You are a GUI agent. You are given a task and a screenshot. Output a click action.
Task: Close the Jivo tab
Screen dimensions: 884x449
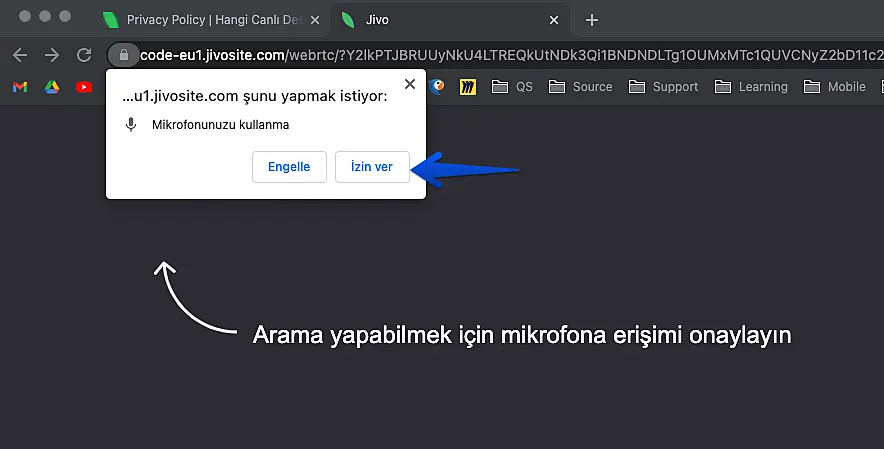(x=555, y=20)
